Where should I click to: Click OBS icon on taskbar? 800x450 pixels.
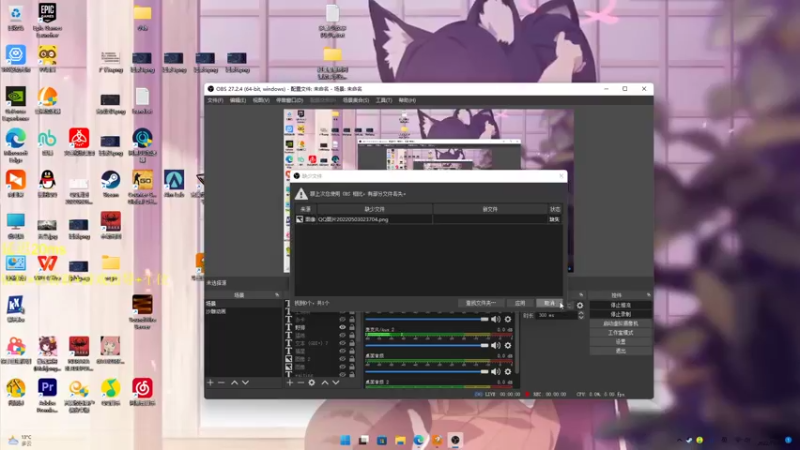tap(455, 440)
